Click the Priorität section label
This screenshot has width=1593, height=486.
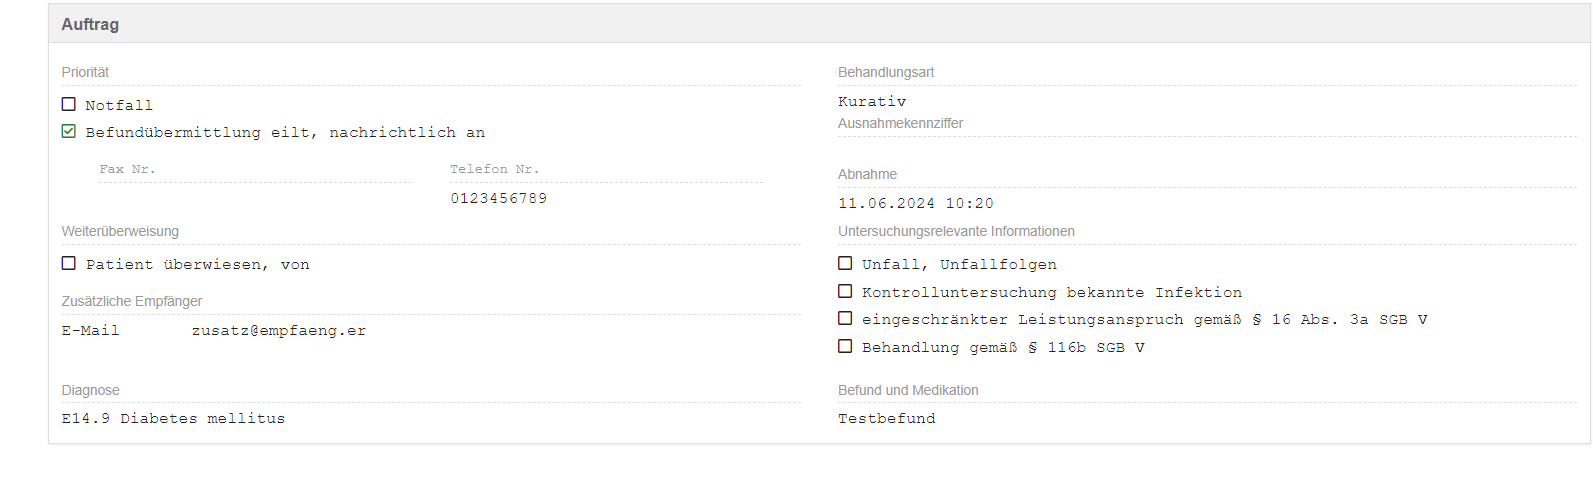pyautogui.click(x=85, y=72)
